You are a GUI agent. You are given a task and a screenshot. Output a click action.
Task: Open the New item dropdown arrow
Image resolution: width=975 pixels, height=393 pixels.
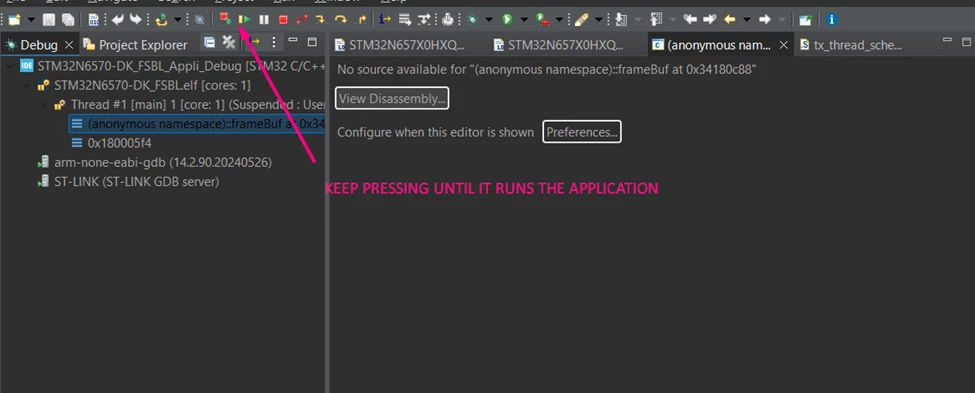pyautogui.click(x=31, y=20)
